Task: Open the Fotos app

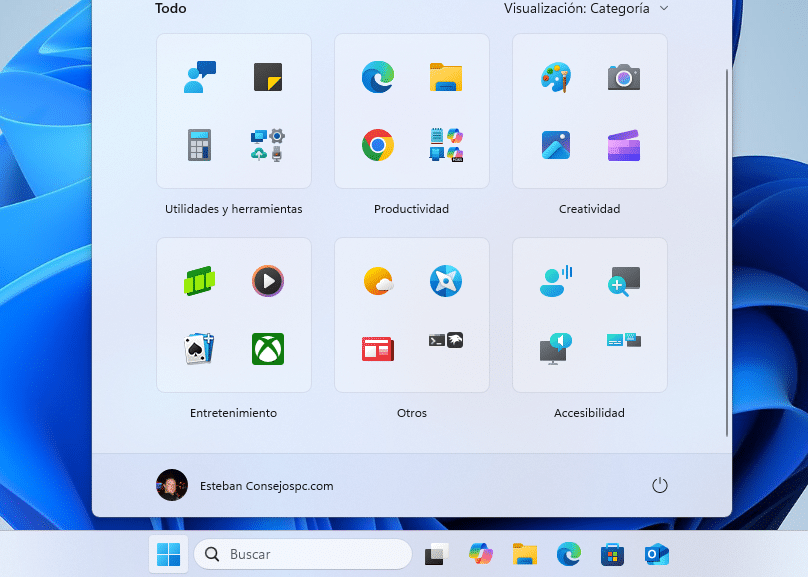Action: coord(556,145)
